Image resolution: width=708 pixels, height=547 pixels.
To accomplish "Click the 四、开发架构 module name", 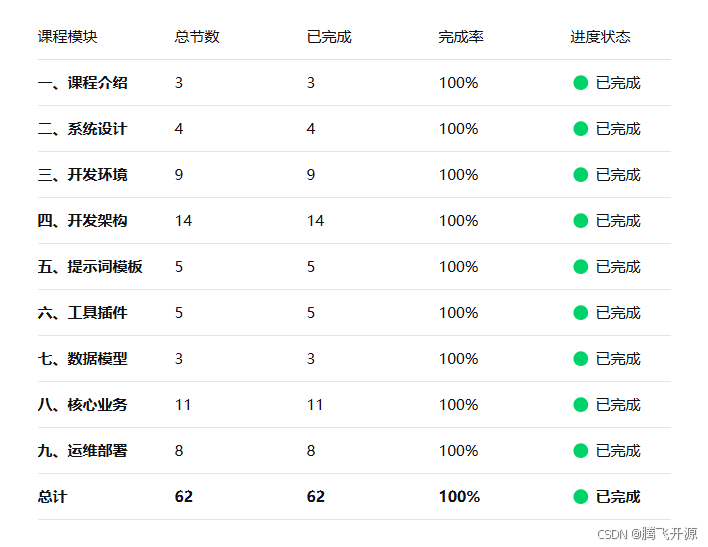I will 83,221.
